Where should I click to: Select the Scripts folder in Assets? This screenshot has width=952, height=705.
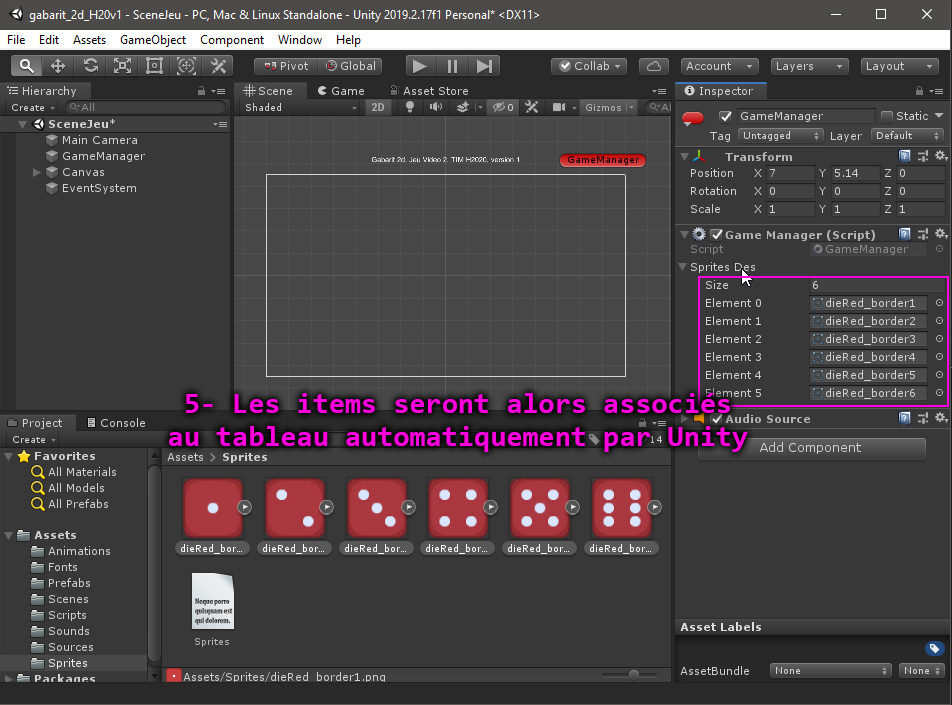[67, 615]
